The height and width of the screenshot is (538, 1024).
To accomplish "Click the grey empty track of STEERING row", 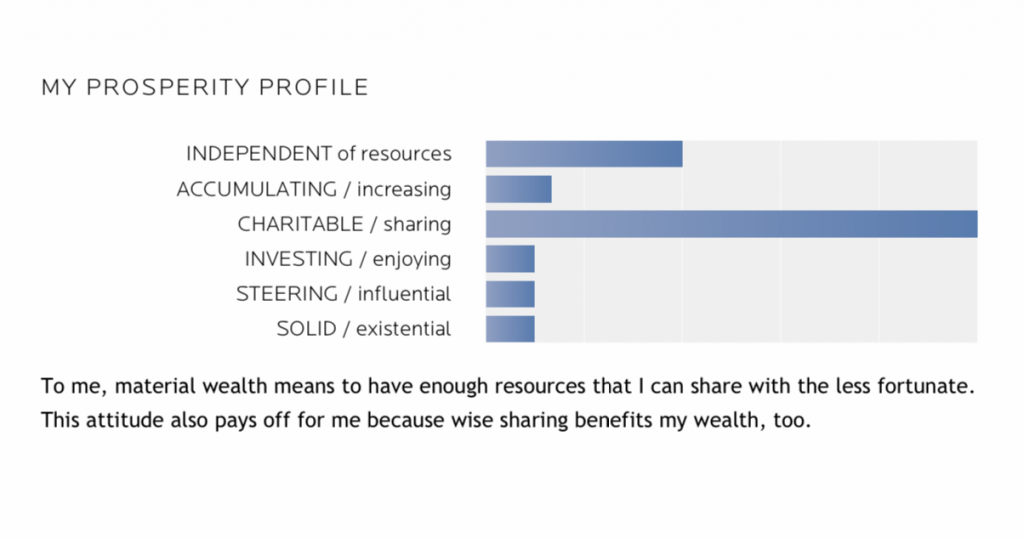I will [756, 294].
